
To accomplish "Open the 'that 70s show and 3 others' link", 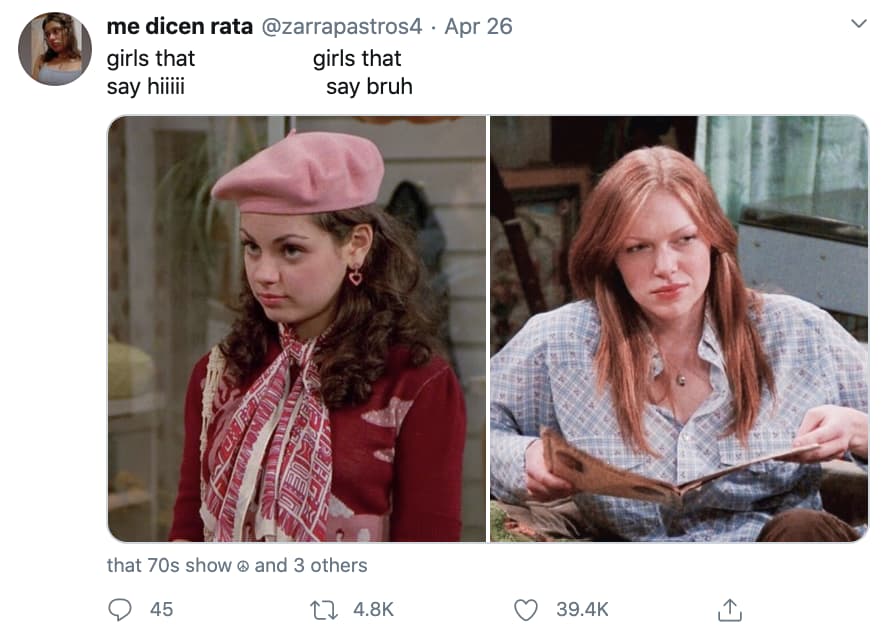I will [239, 567].
